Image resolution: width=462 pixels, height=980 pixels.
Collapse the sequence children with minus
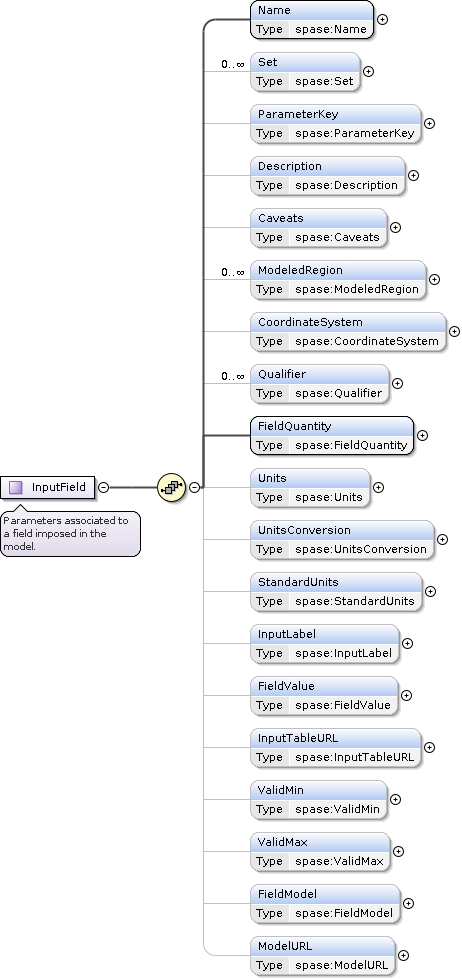point(194,487)
